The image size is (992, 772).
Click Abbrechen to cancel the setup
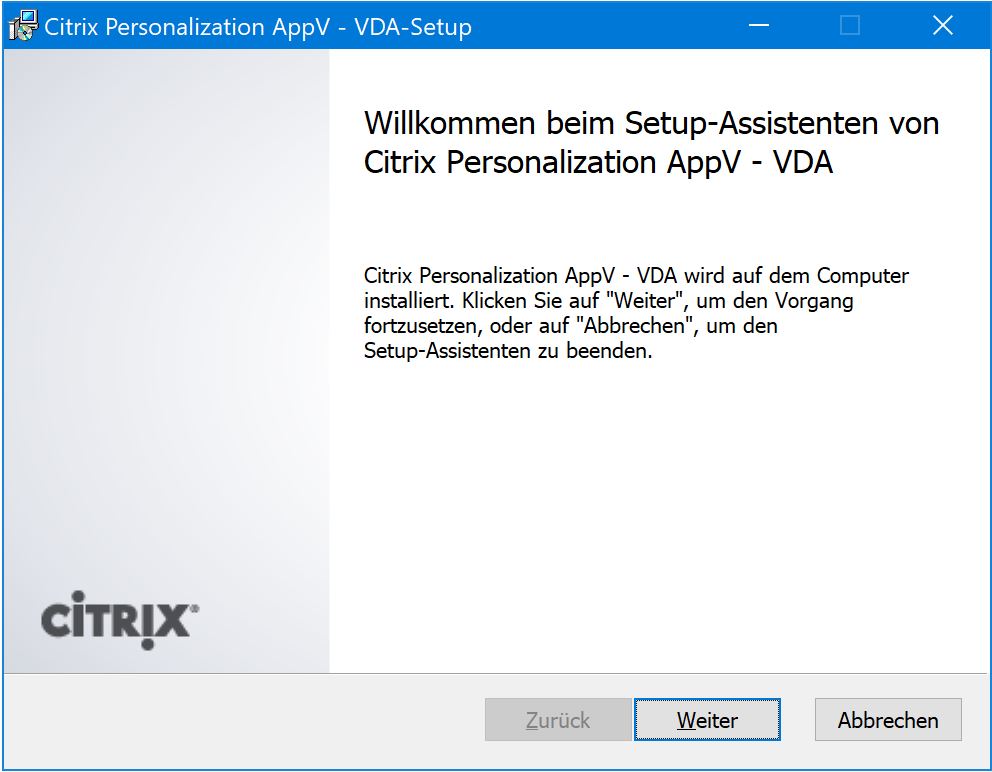tap(888, 720)
